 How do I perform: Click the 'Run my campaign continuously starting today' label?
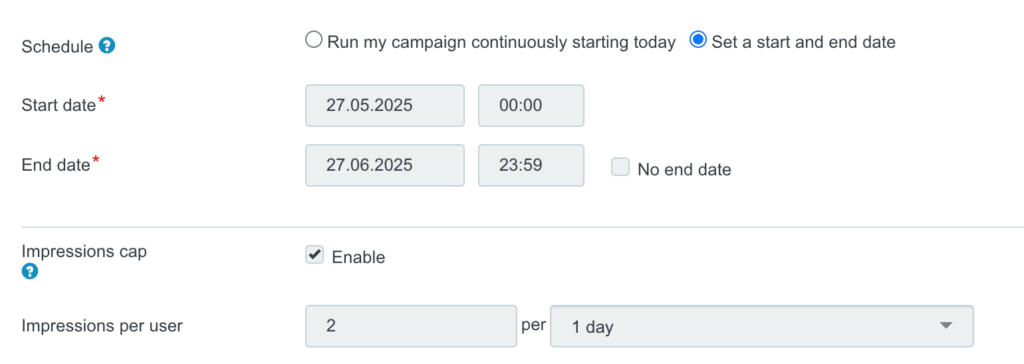[x=501, y=42]
